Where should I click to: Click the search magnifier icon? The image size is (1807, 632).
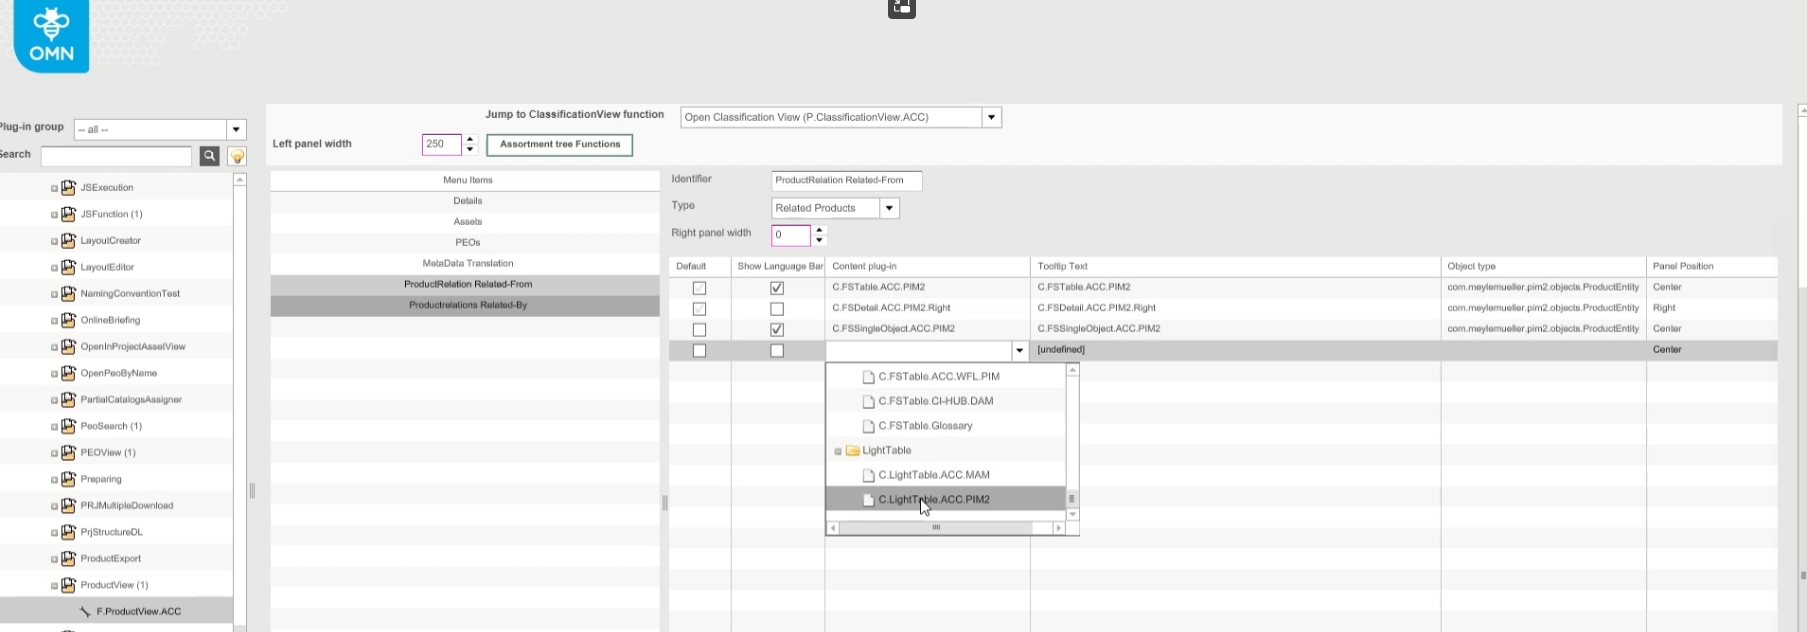coord(209,156)
